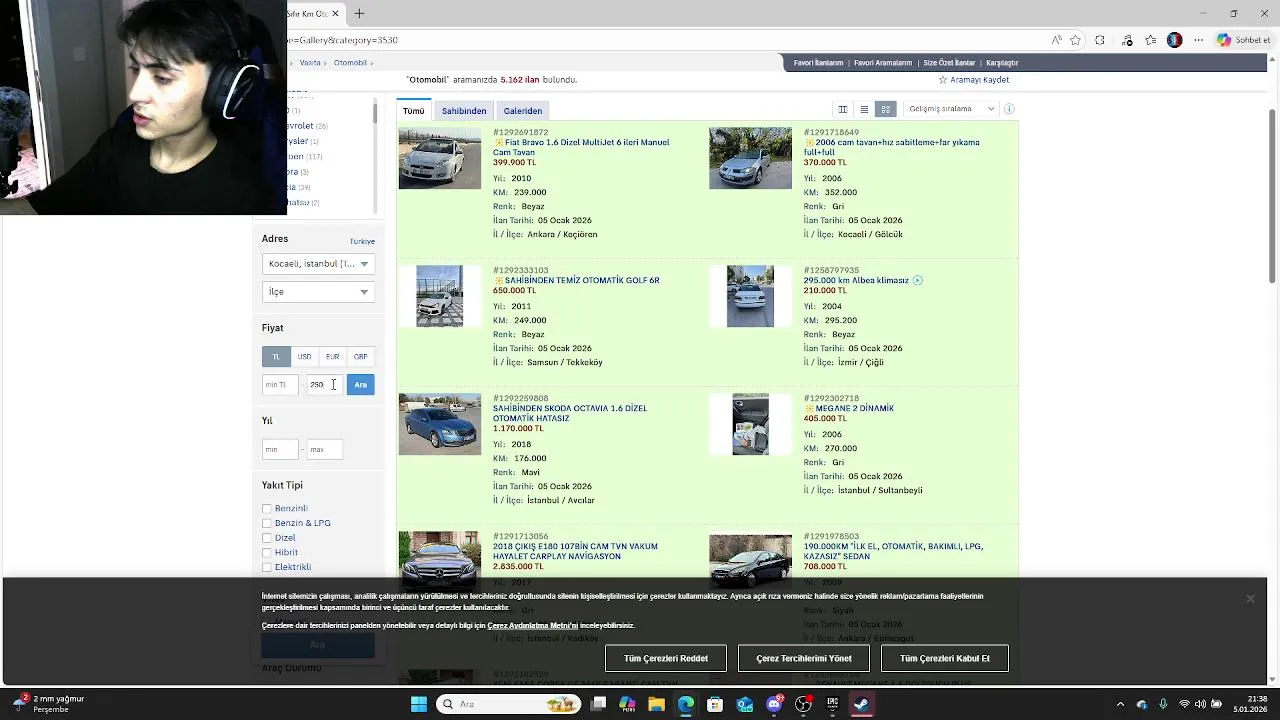Open Favori İlanlarım in top menu

[x=818, y=63]
